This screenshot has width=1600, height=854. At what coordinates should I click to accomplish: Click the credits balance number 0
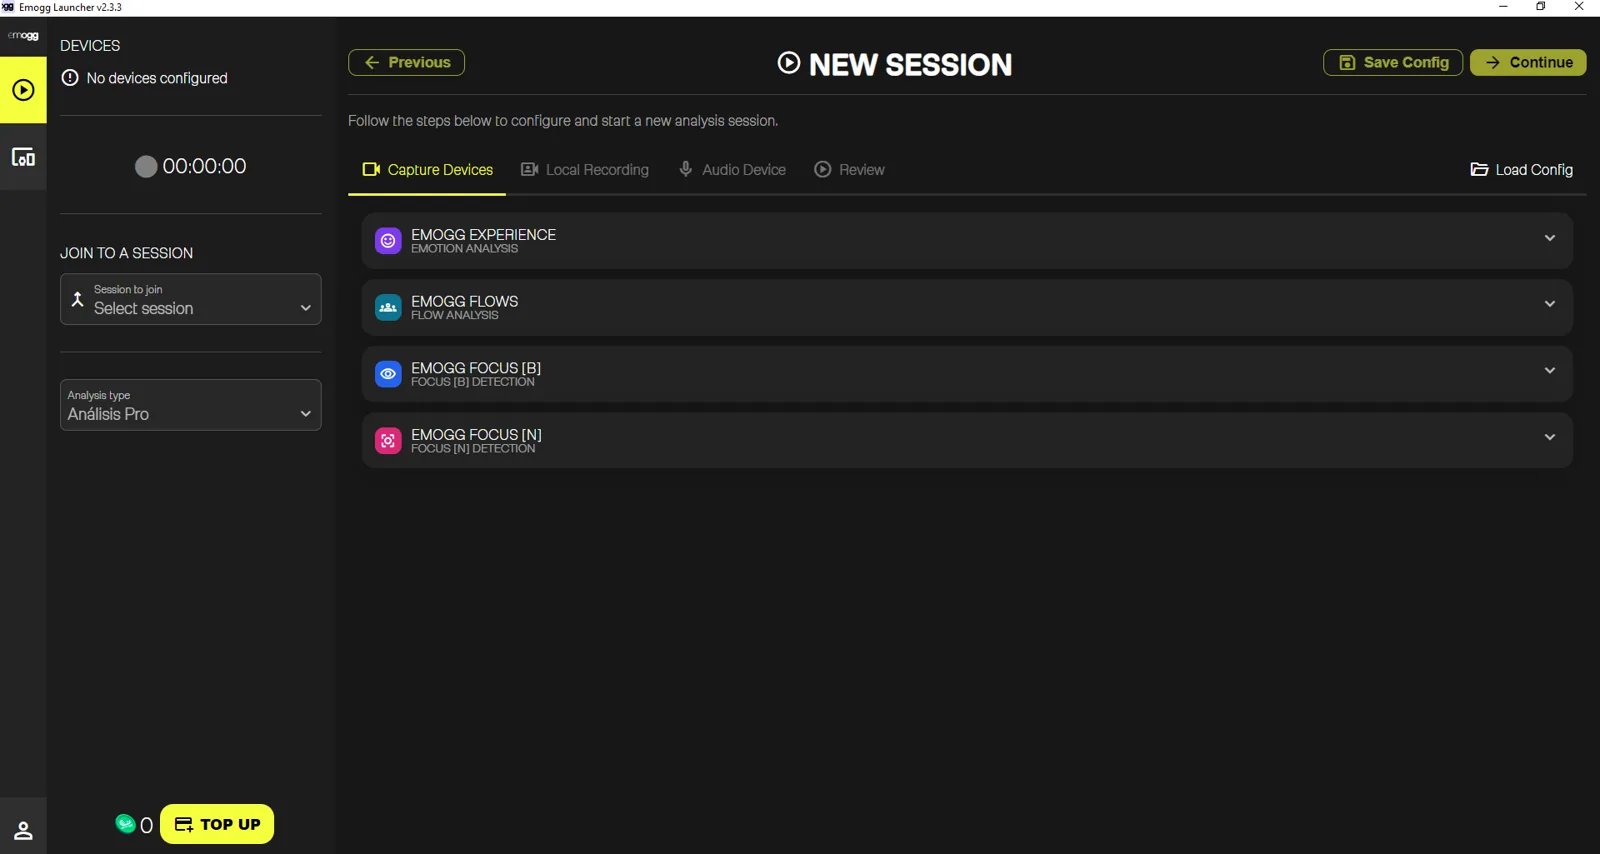click(x=146, y=825)
